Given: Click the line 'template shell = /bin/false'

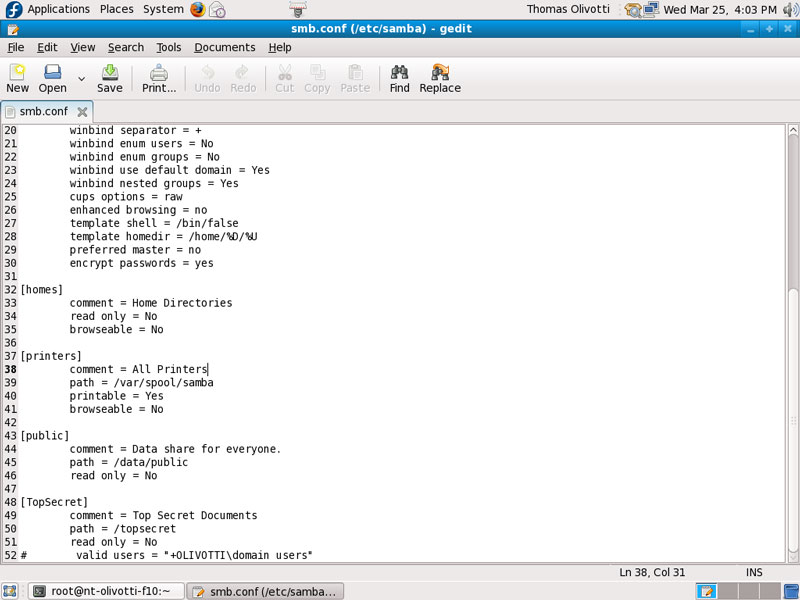Looking at the screenshot, I should coord(154,223).
